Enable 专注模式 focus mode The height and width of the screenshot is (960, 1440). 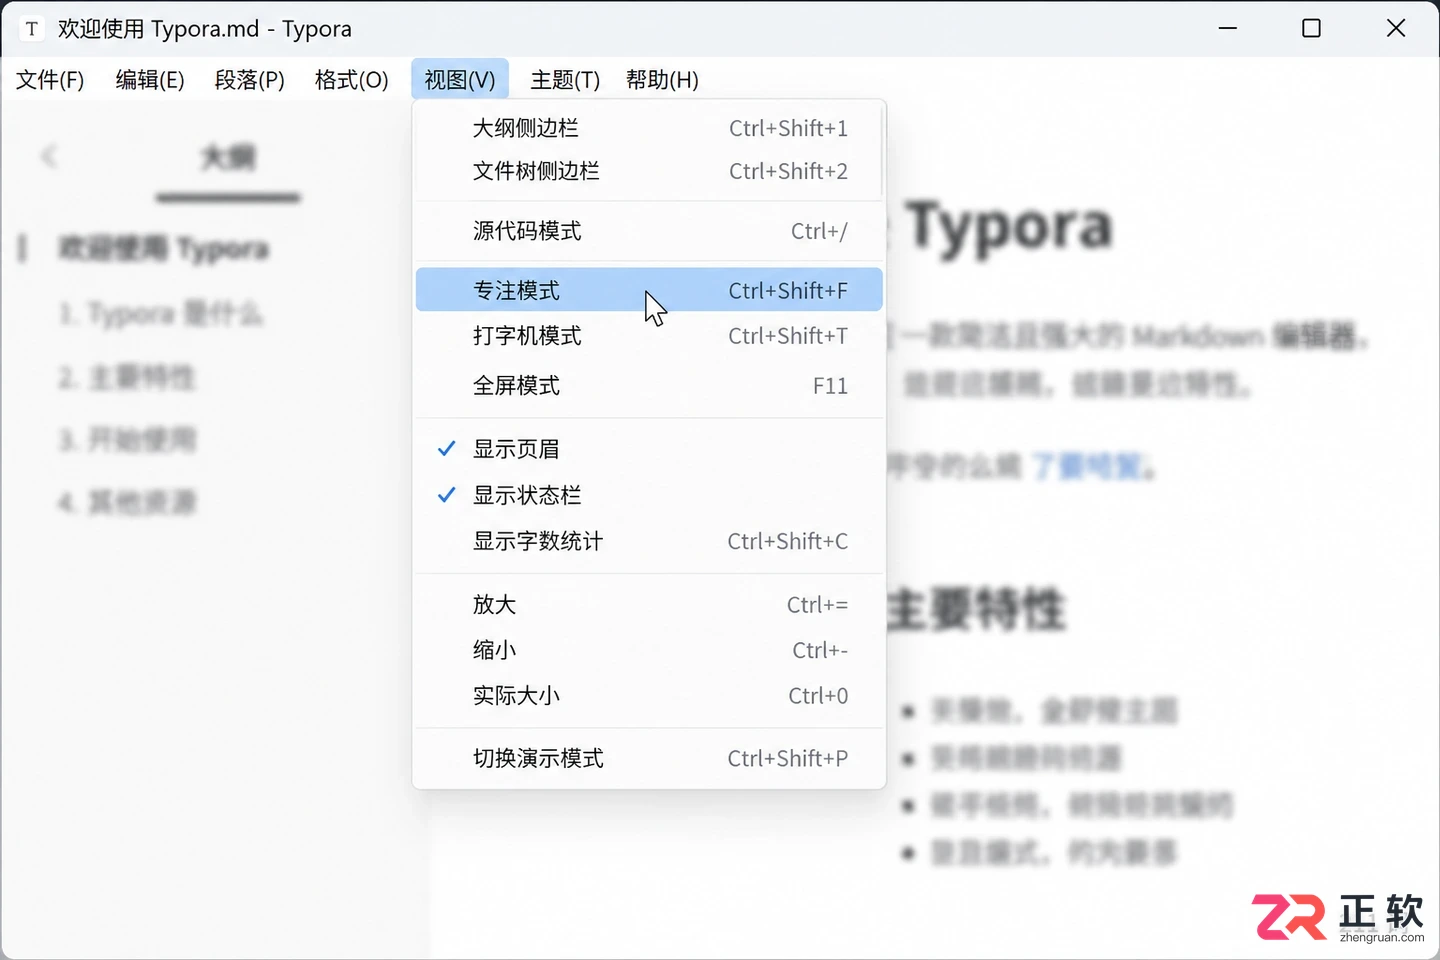click(649, 290)
